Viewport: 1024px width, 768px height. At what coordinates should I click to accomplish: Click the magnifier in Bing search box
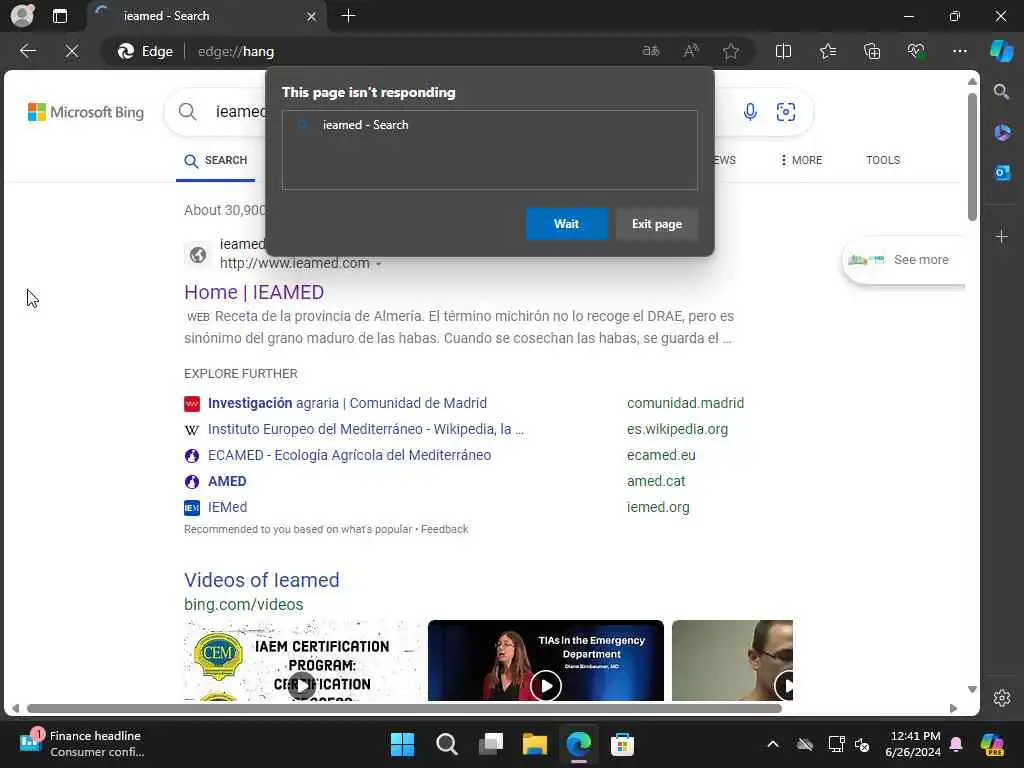[187, 112]
